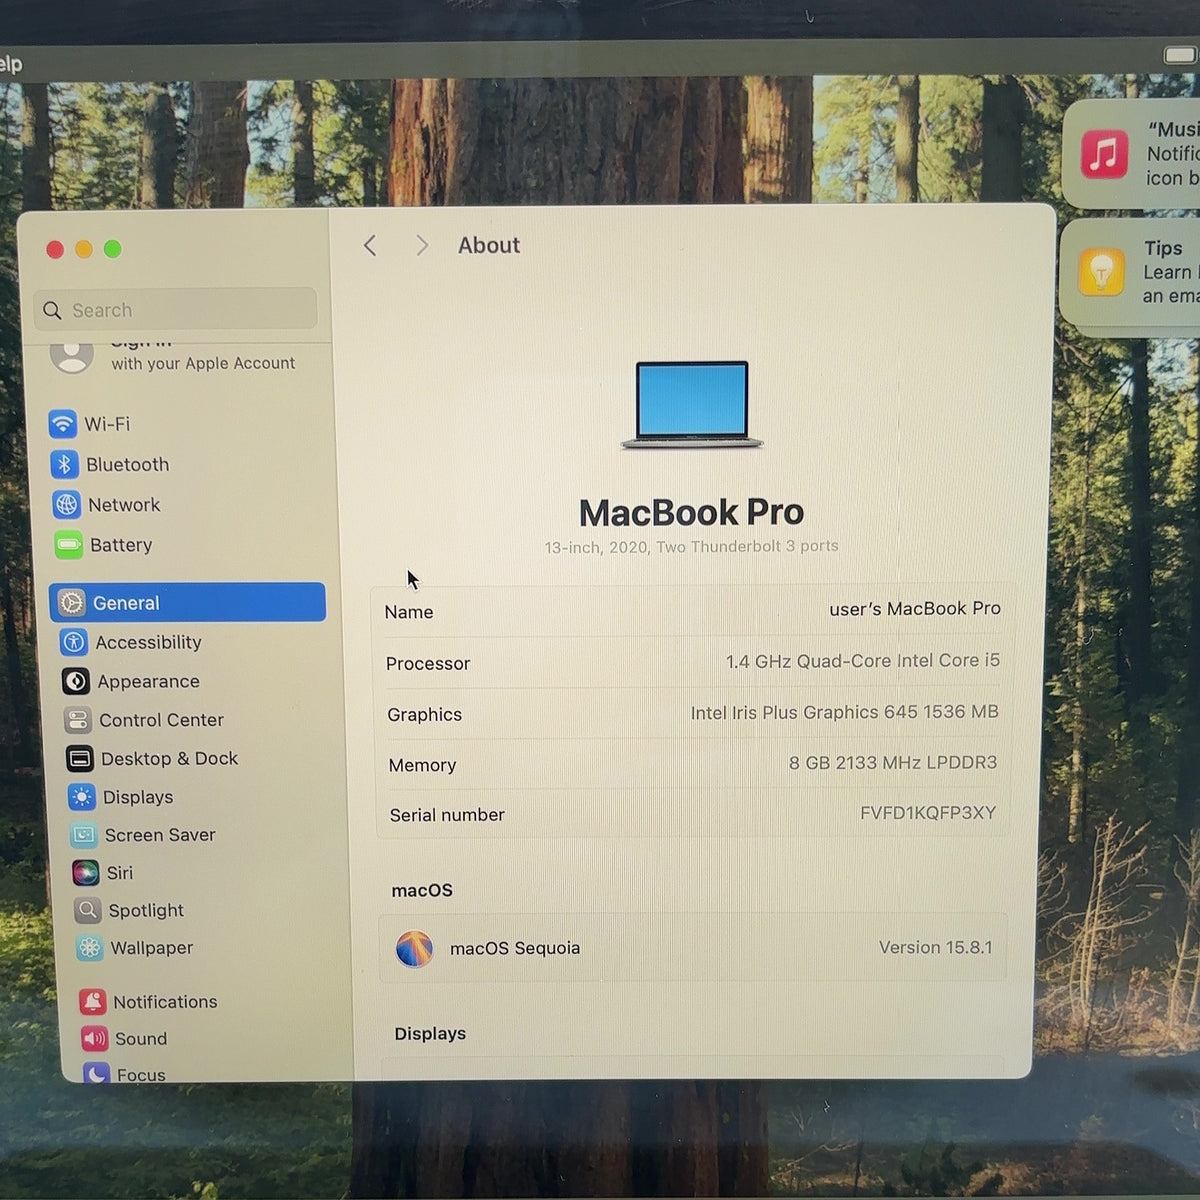
Task: Select Appearance in the sidebar
Action: pyautogui.click(x=131, y=681)
